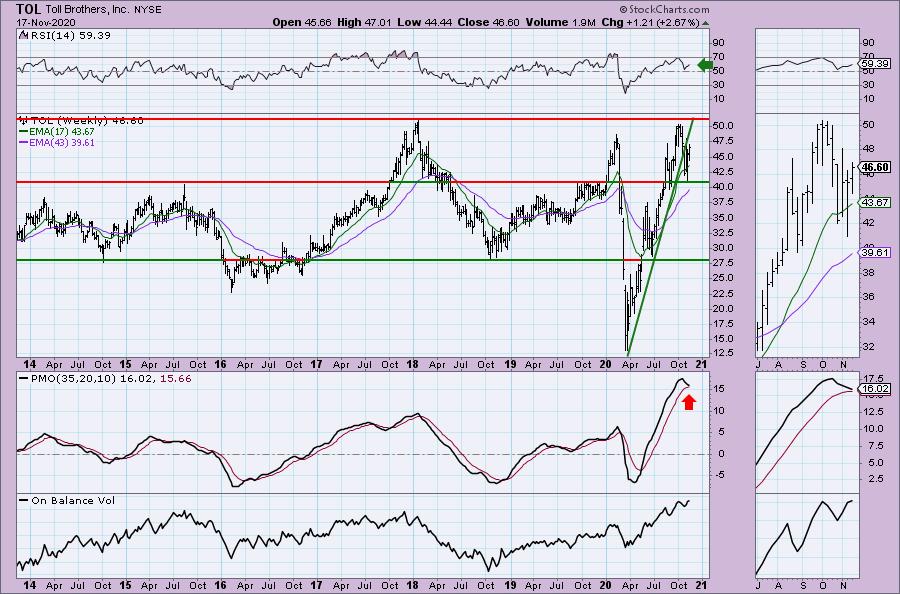This screenshot has width=900, height=594.
Task: Click the green line swatch beside EMA(17)
Action: coord(24,131)
